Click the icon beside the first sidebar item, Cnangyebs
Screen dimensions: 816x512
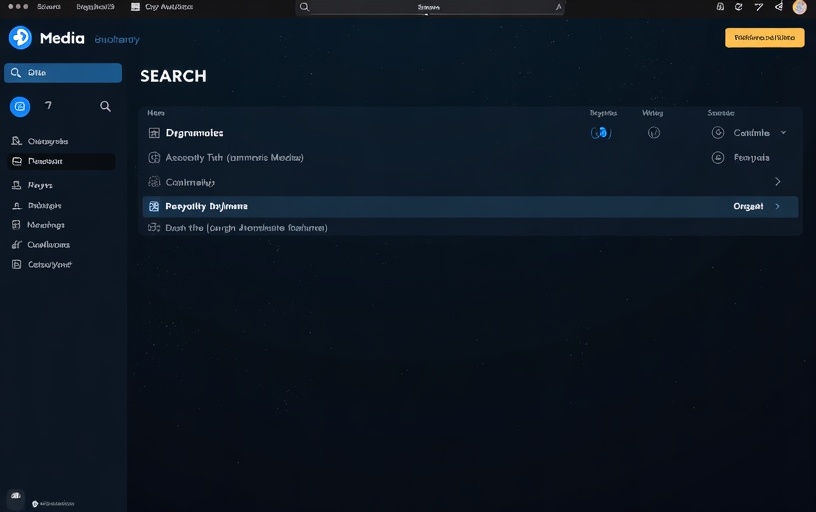(x=17, y=141)
